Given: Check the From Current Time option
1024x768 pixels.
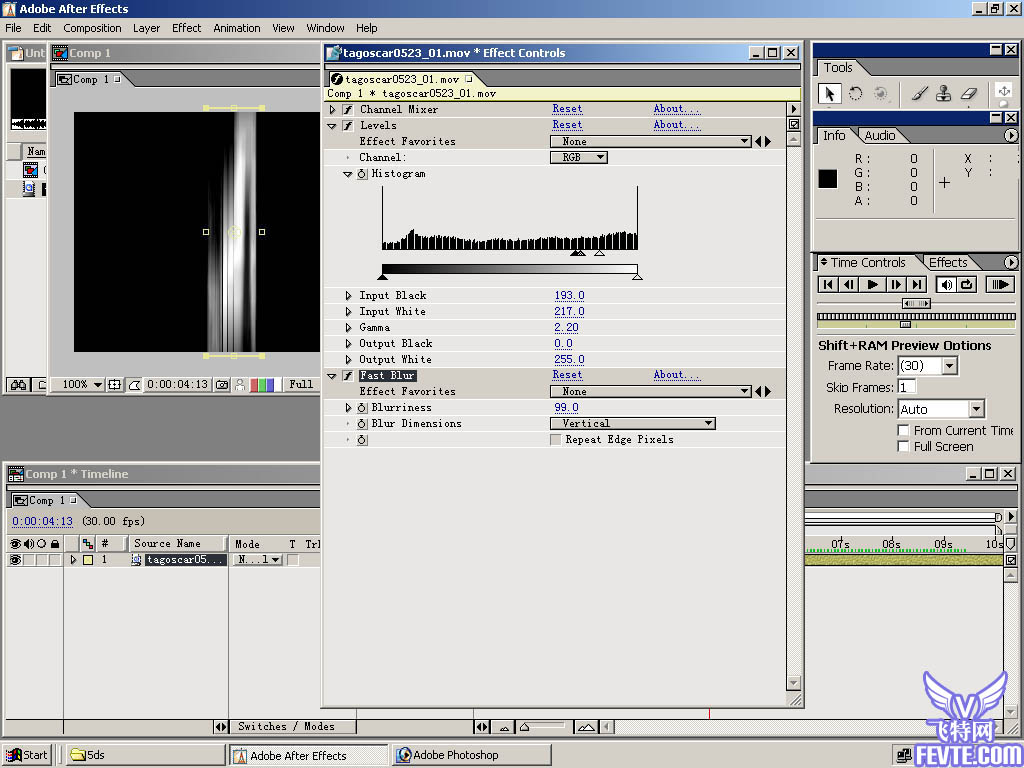Looking at the screenshot, I should [904, 430].
